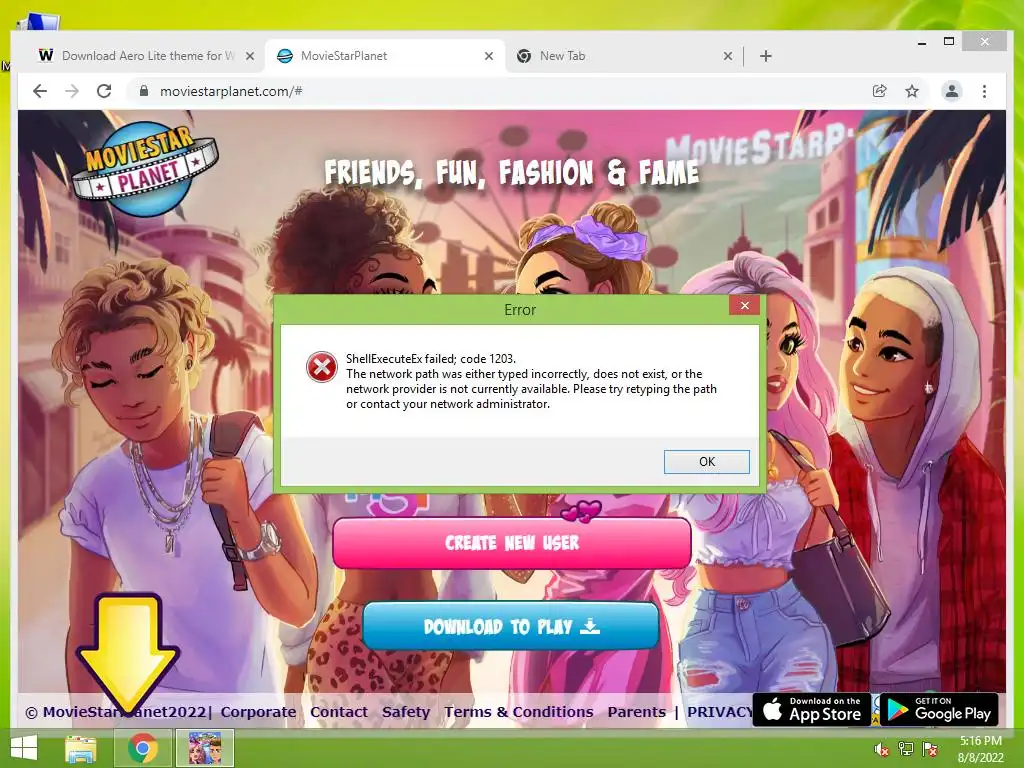Click OK in the Error dialog
This screenshot has height=768, width=1024.
(x=706, y=462)
